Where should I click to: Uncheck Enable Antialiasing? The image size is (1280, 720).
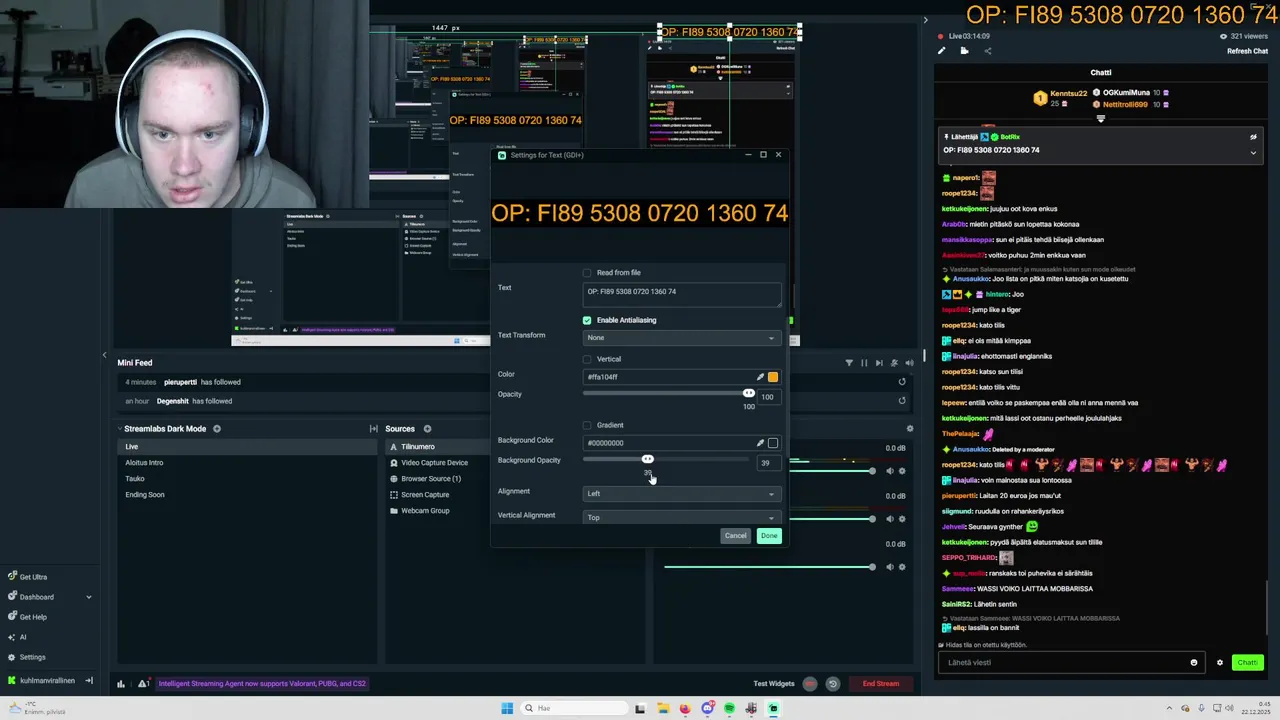587,320
